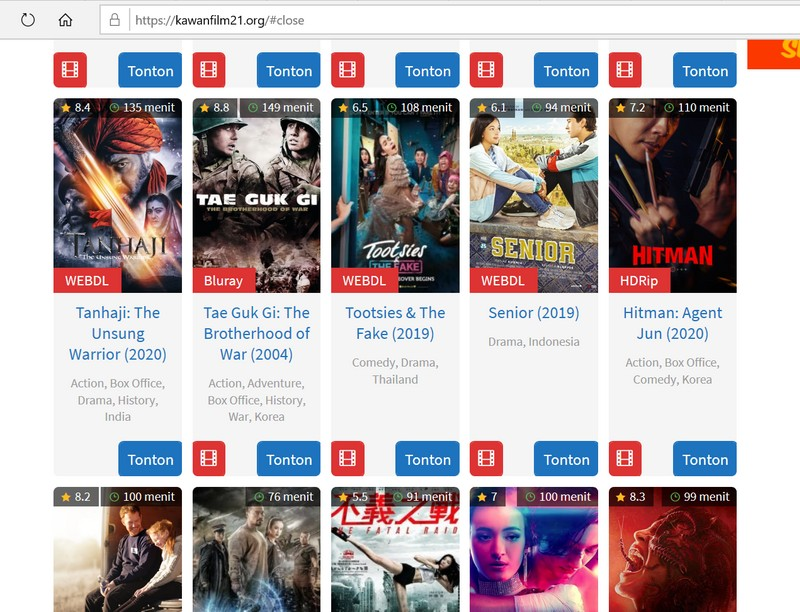Screen dimensions: 800x612
Task: Click the India genre tag under Tanhaji
Action: pos(118,417)
